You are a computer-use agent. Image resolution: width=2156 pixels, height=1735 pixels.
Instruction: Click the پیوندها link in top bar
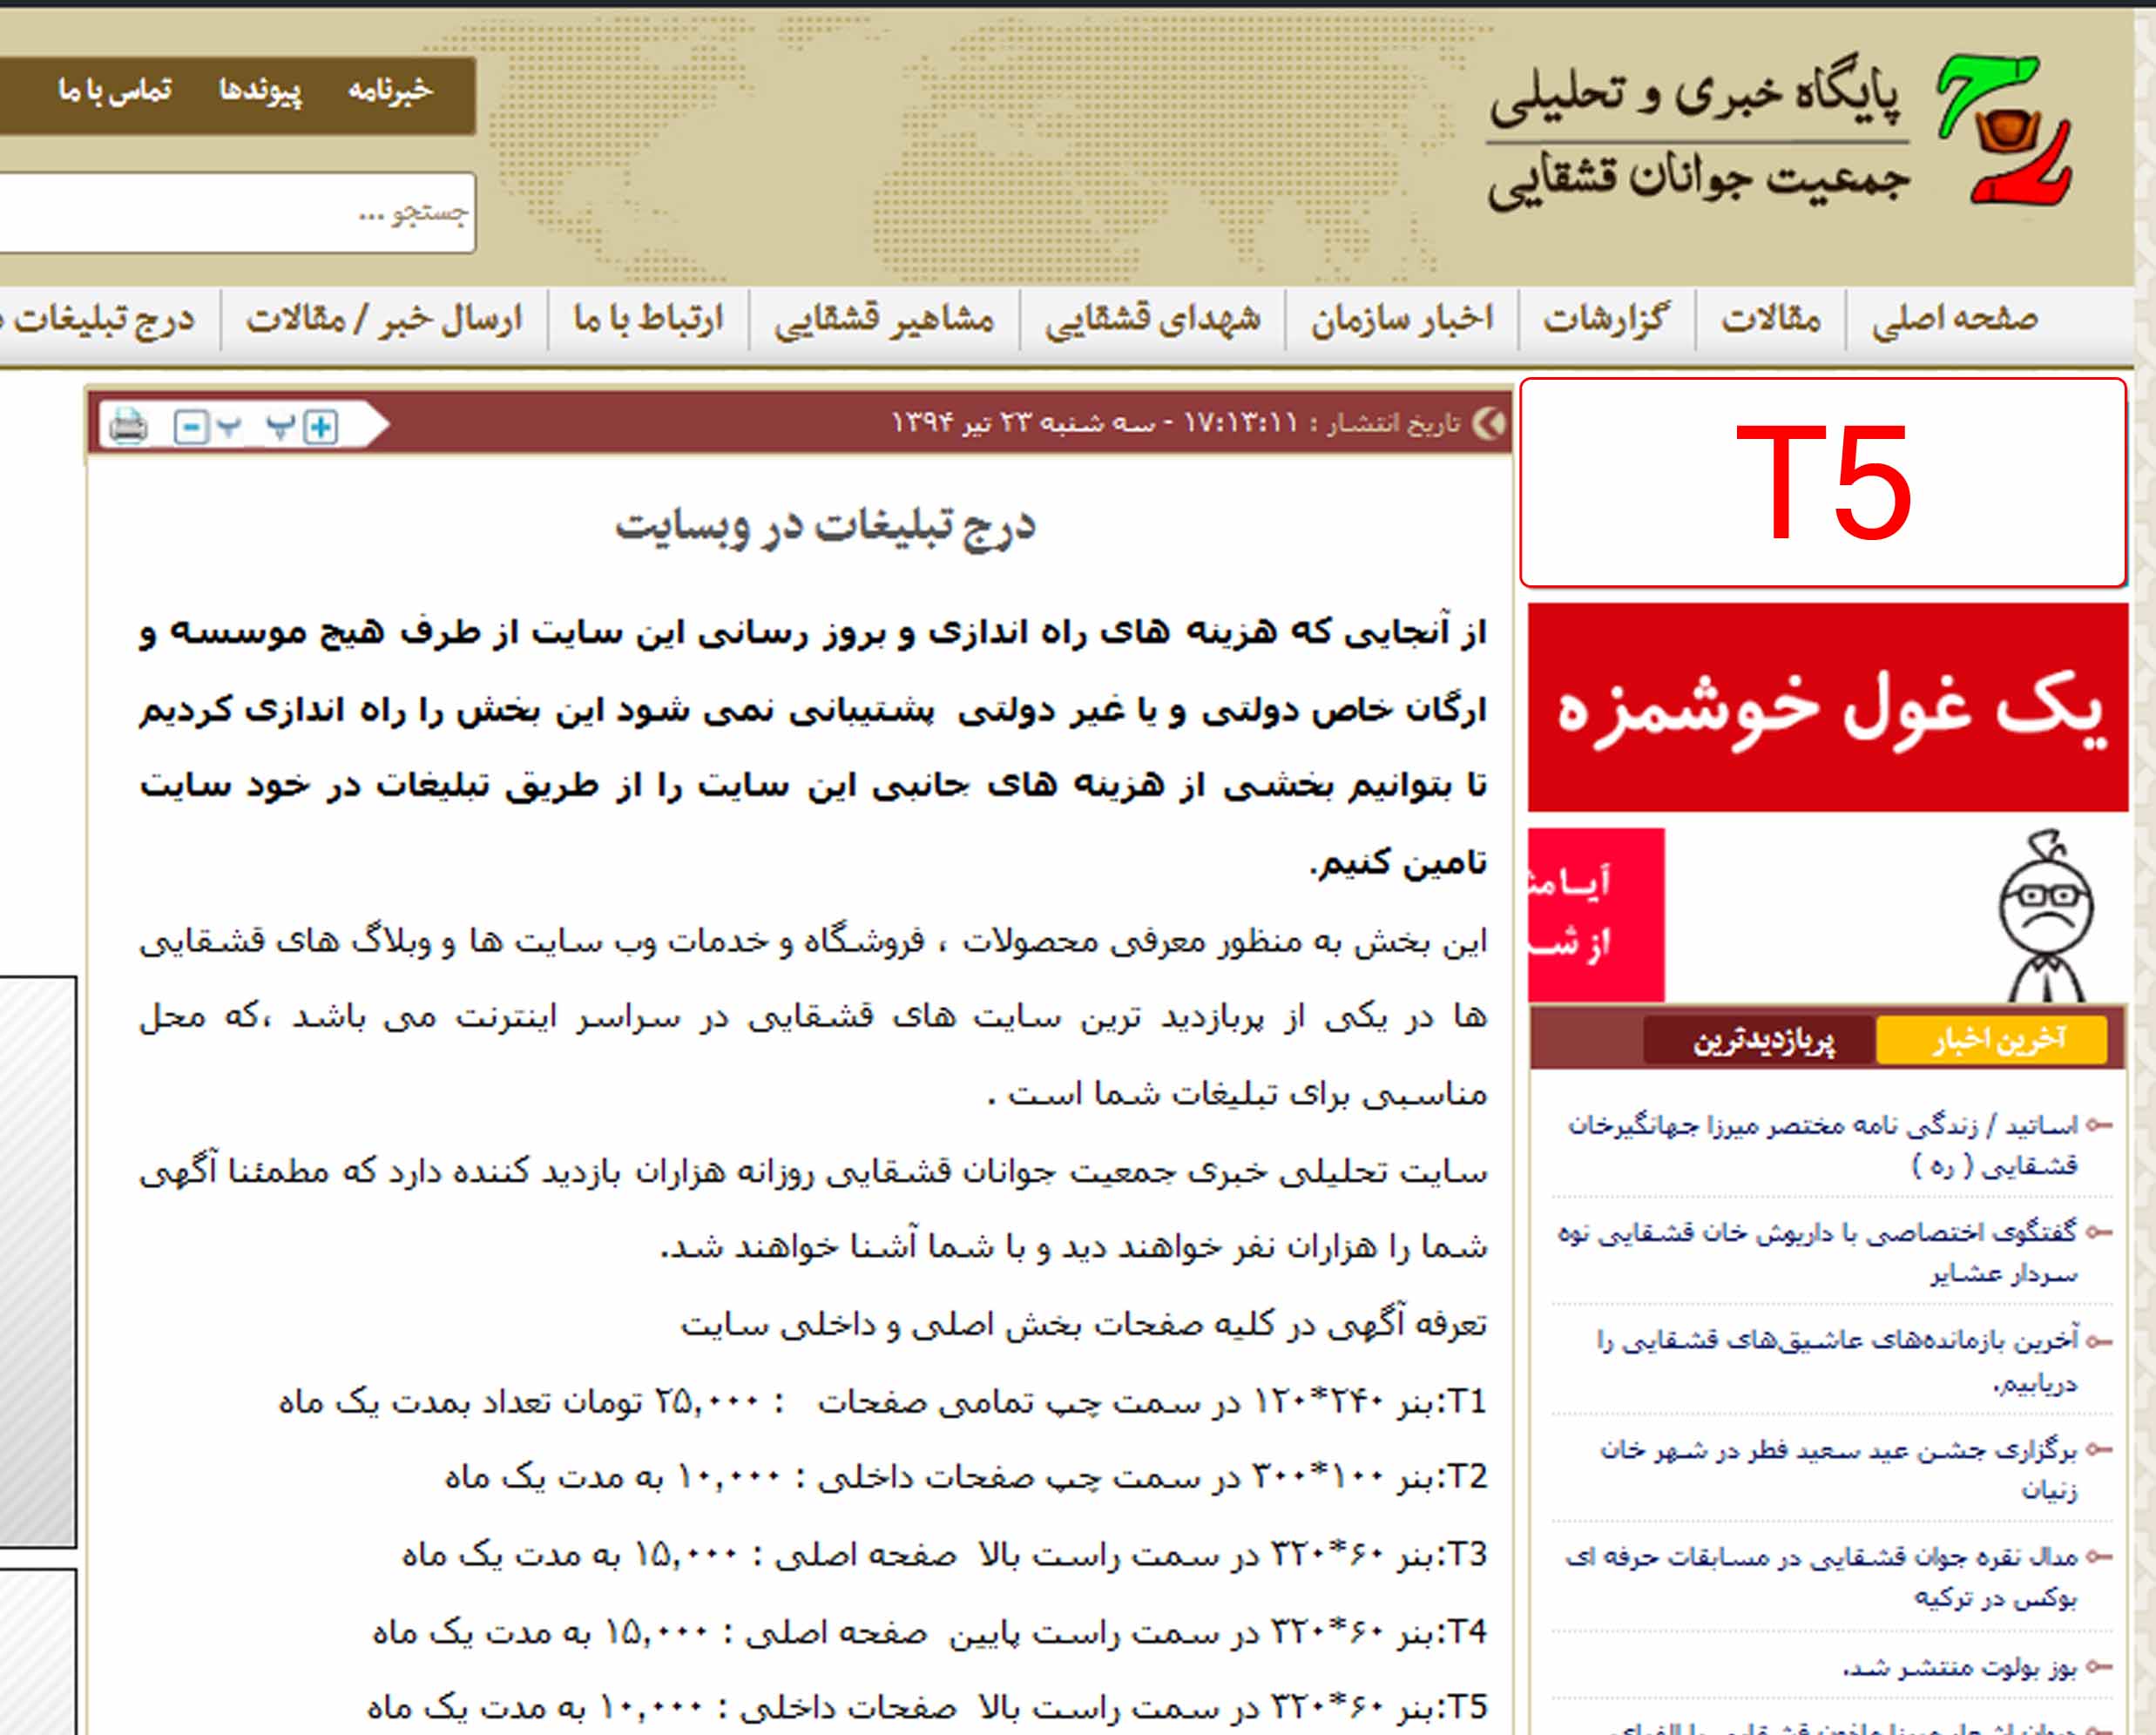point(260,91)
